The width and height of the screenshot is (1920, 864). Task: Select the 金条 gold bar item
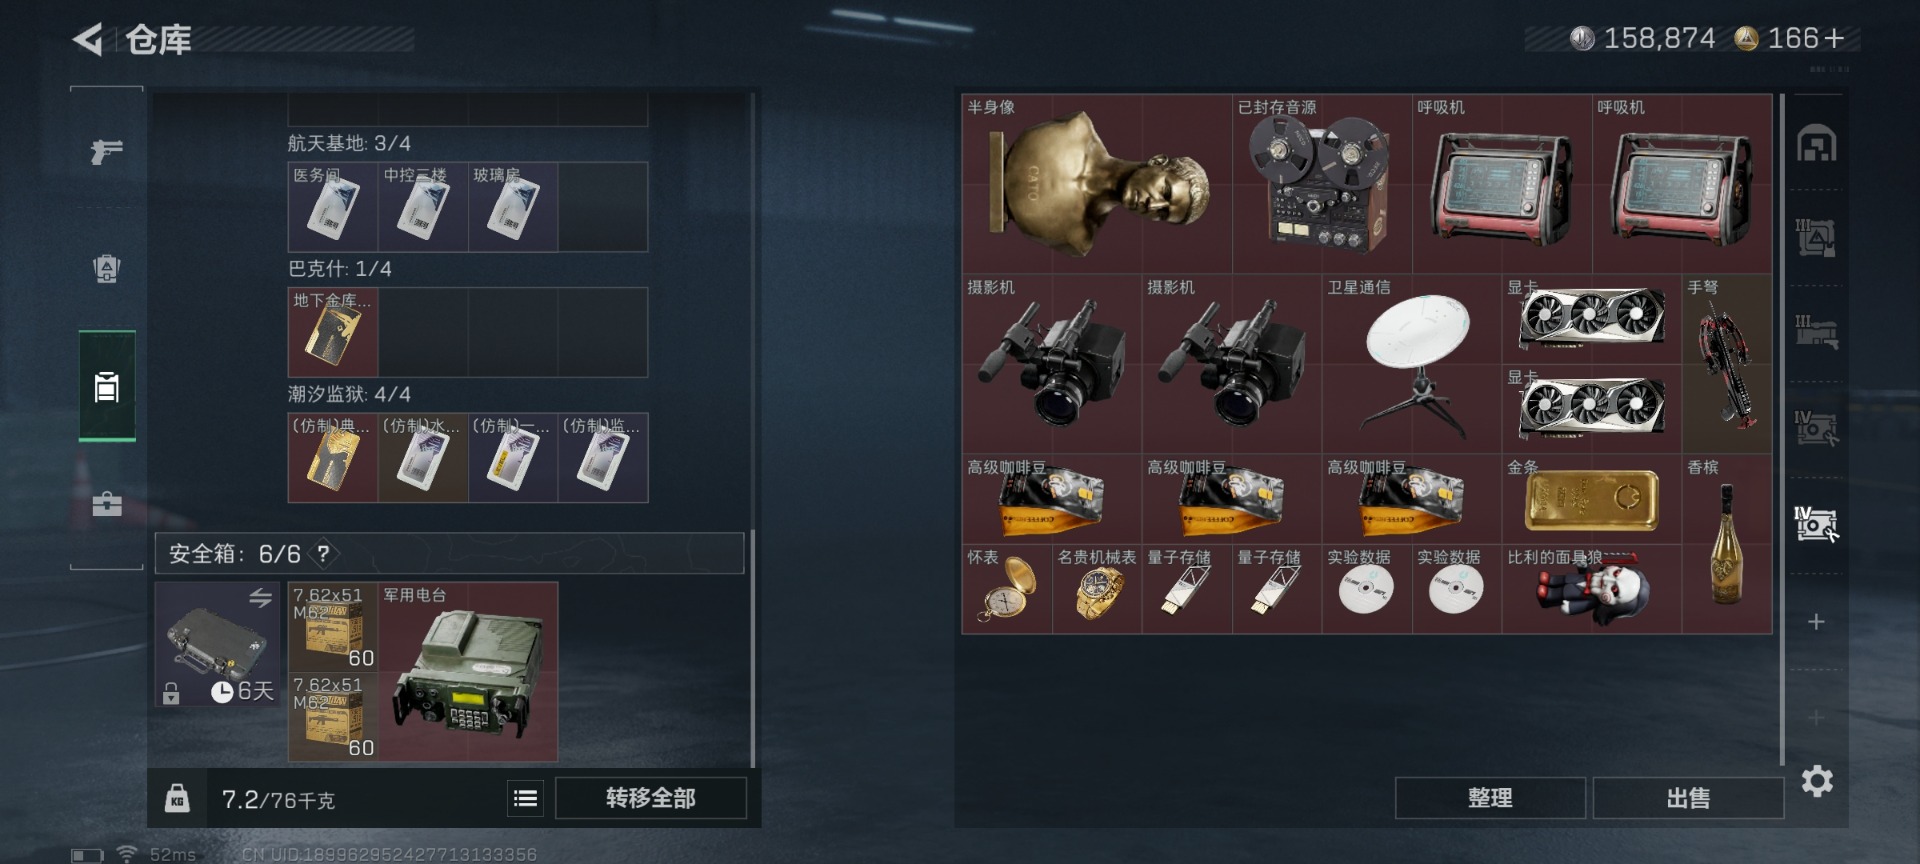pyautogui.click(x=1592, y=499)
